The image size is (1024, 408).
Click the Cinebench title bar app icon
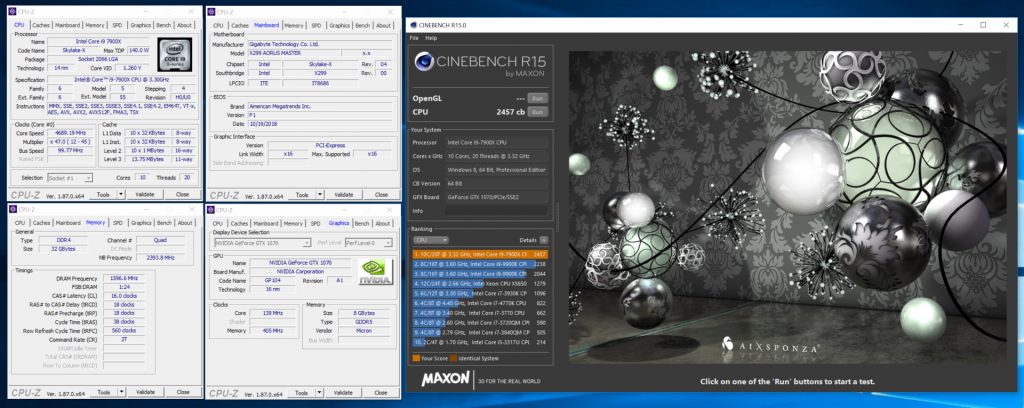coord(415,26)
